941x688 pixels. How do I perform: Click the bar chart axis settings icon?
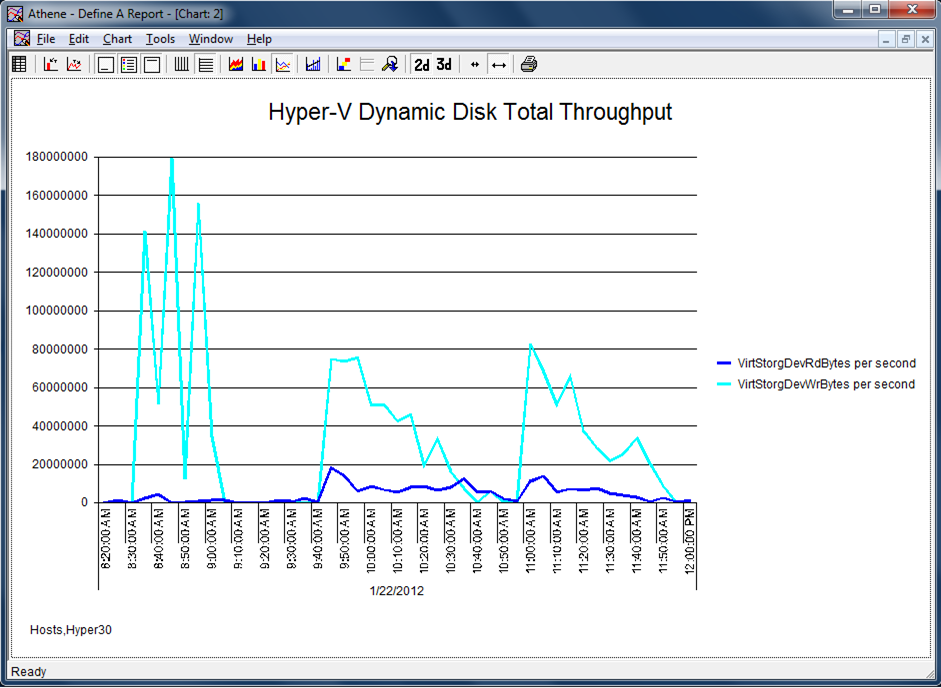coord(51,64)
